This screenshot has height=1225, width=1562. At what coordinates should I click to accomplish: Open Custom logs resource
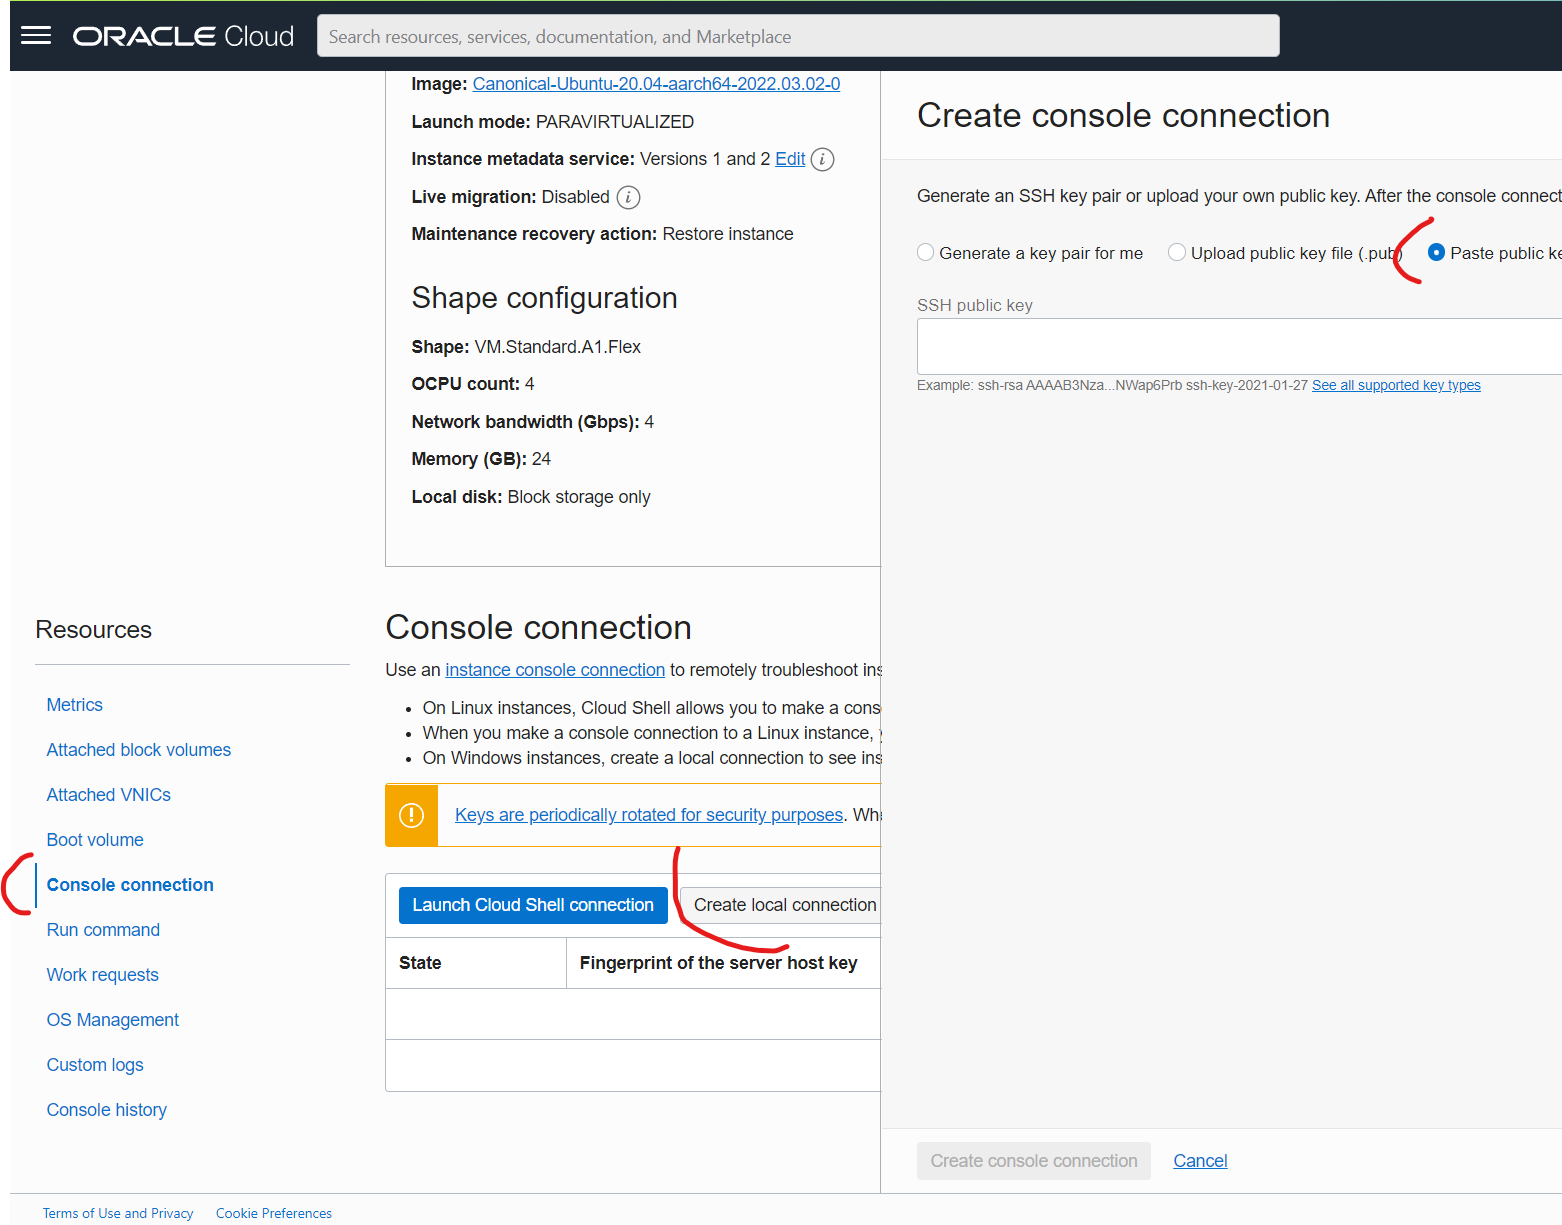point(95,1065)
